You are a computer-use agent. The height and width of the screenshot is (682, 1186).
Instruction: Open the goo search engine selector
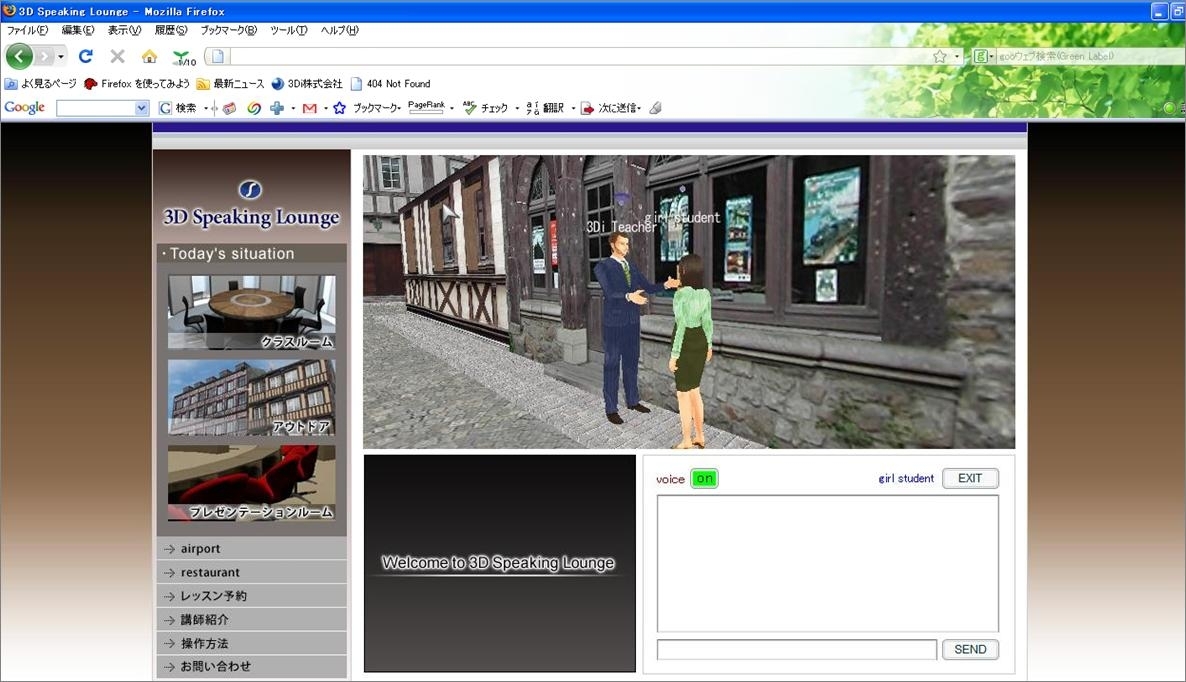(x=983, y=56)
